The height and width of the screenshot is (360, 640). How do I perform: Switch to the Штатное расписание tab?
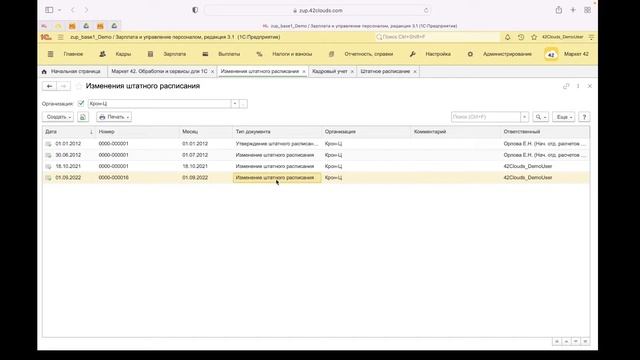(x=385, y=71)
